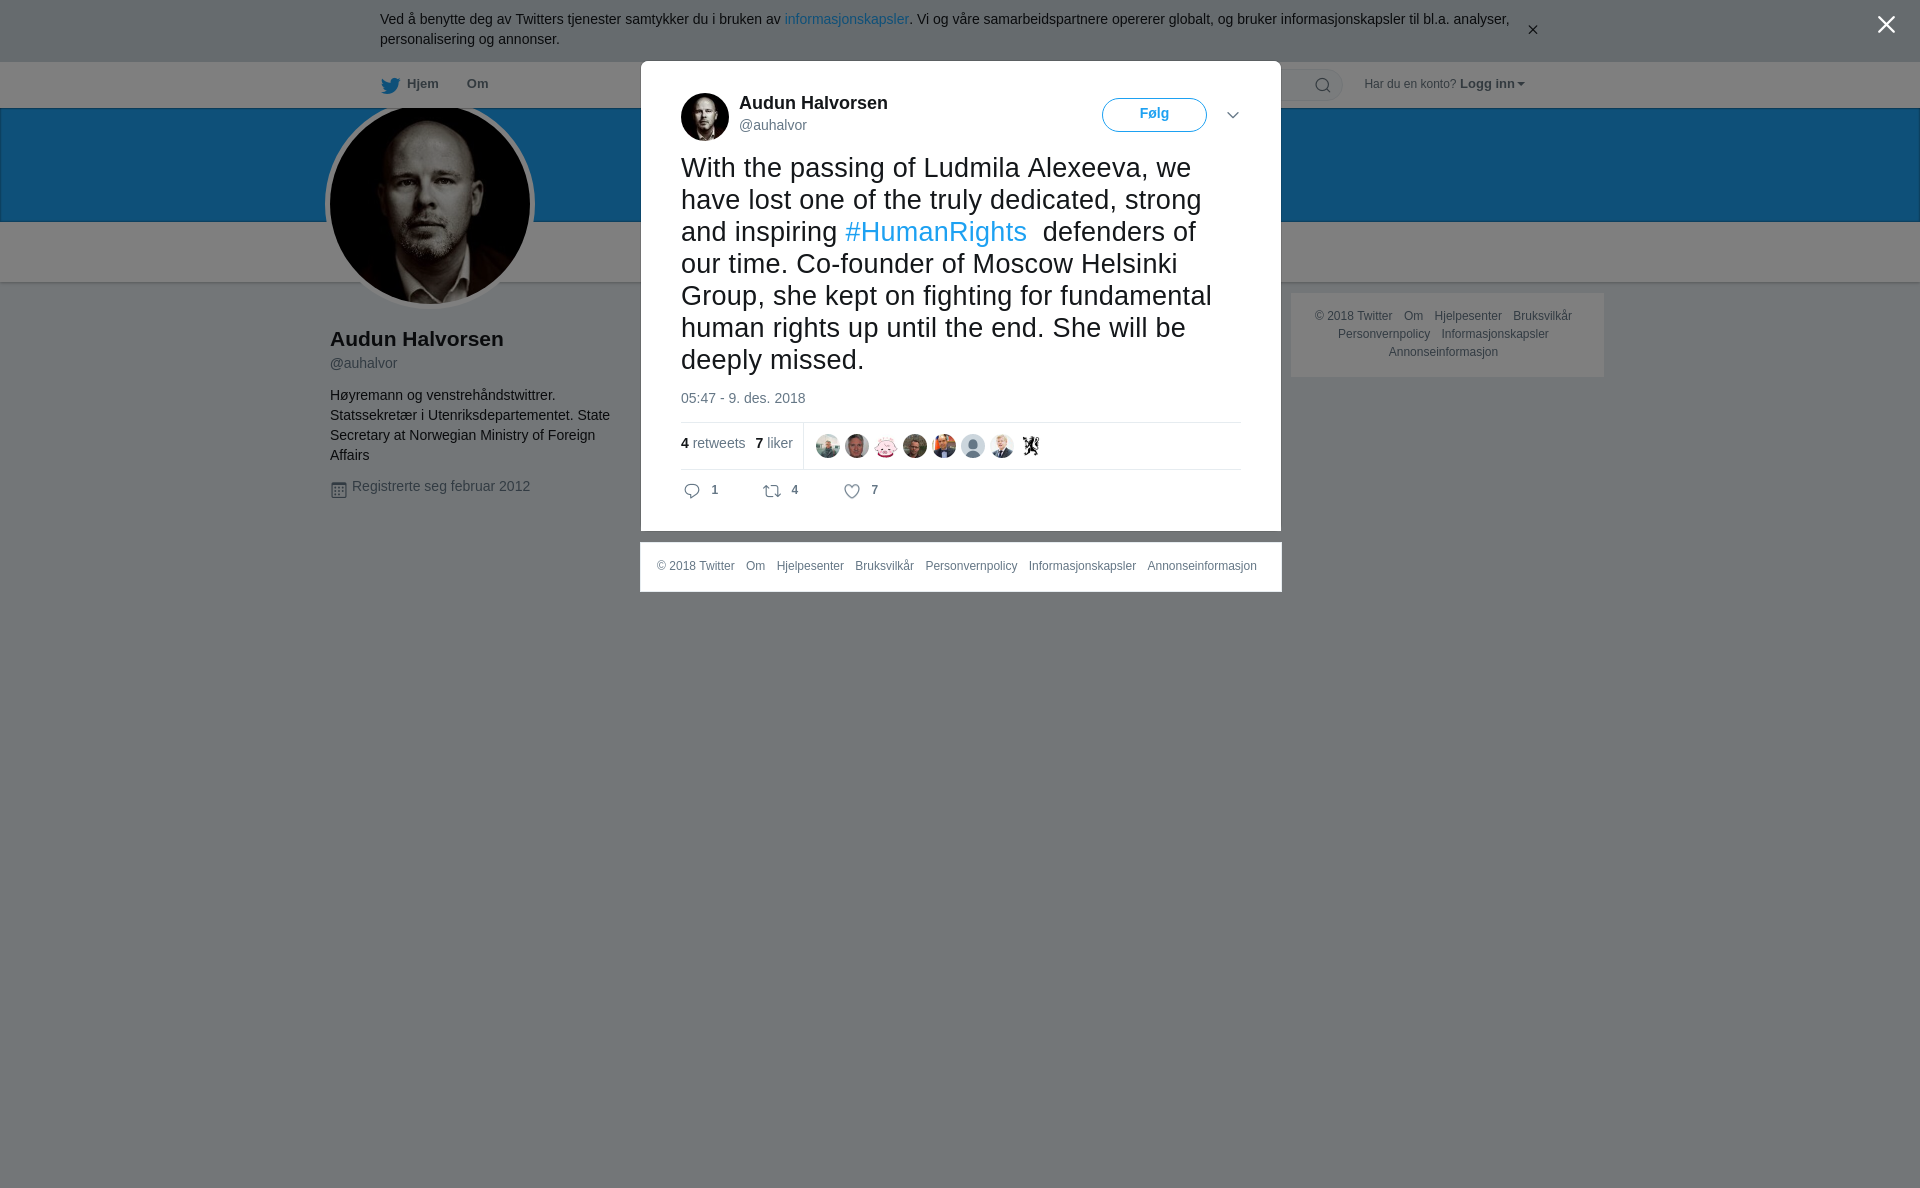This screenshot has height=1188, width=1920.
Task: Open the lion crest liker avatar
Action: (1031, 446)
